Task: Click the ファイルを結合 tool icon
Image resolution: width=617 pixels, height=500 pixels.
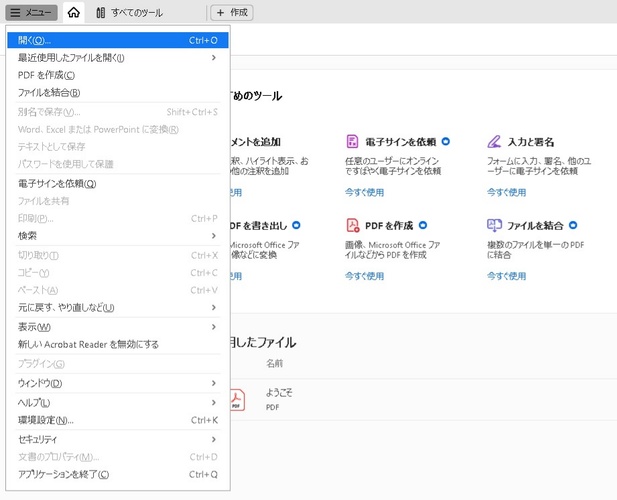Action: pyautogui.click(x=494, y=225)
